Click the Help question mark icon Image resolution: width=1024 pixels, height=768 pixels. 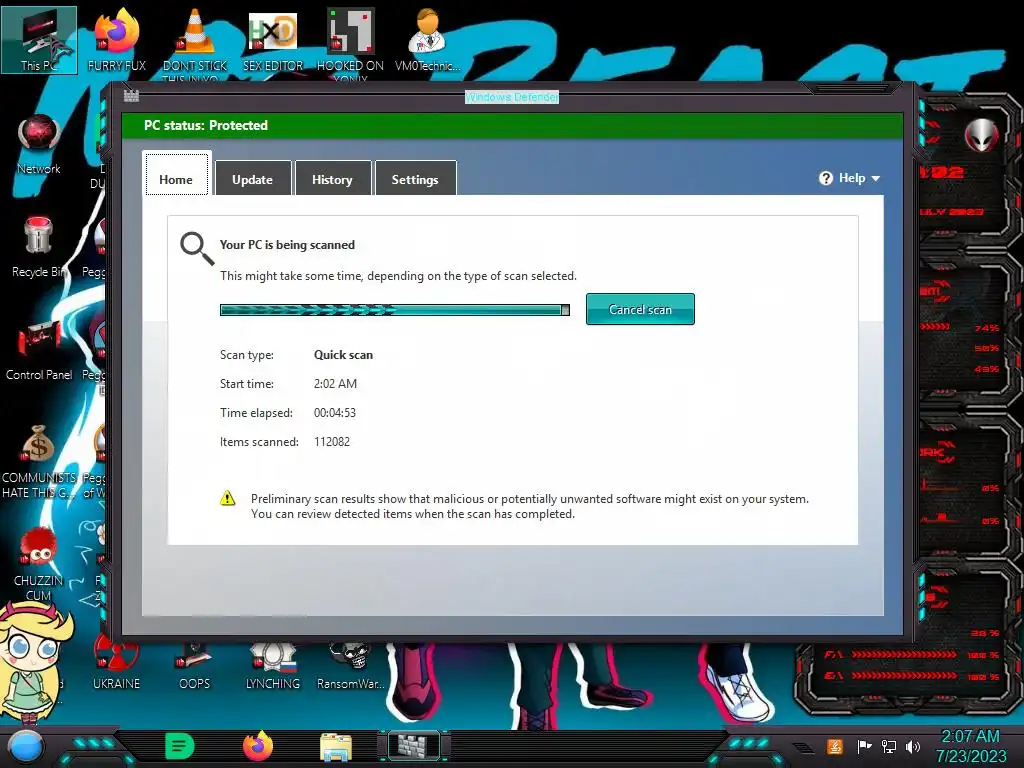click(825, 178)
